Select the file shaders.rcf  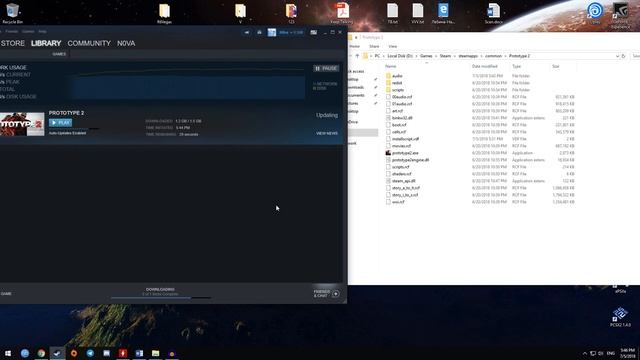pos(402,174)
